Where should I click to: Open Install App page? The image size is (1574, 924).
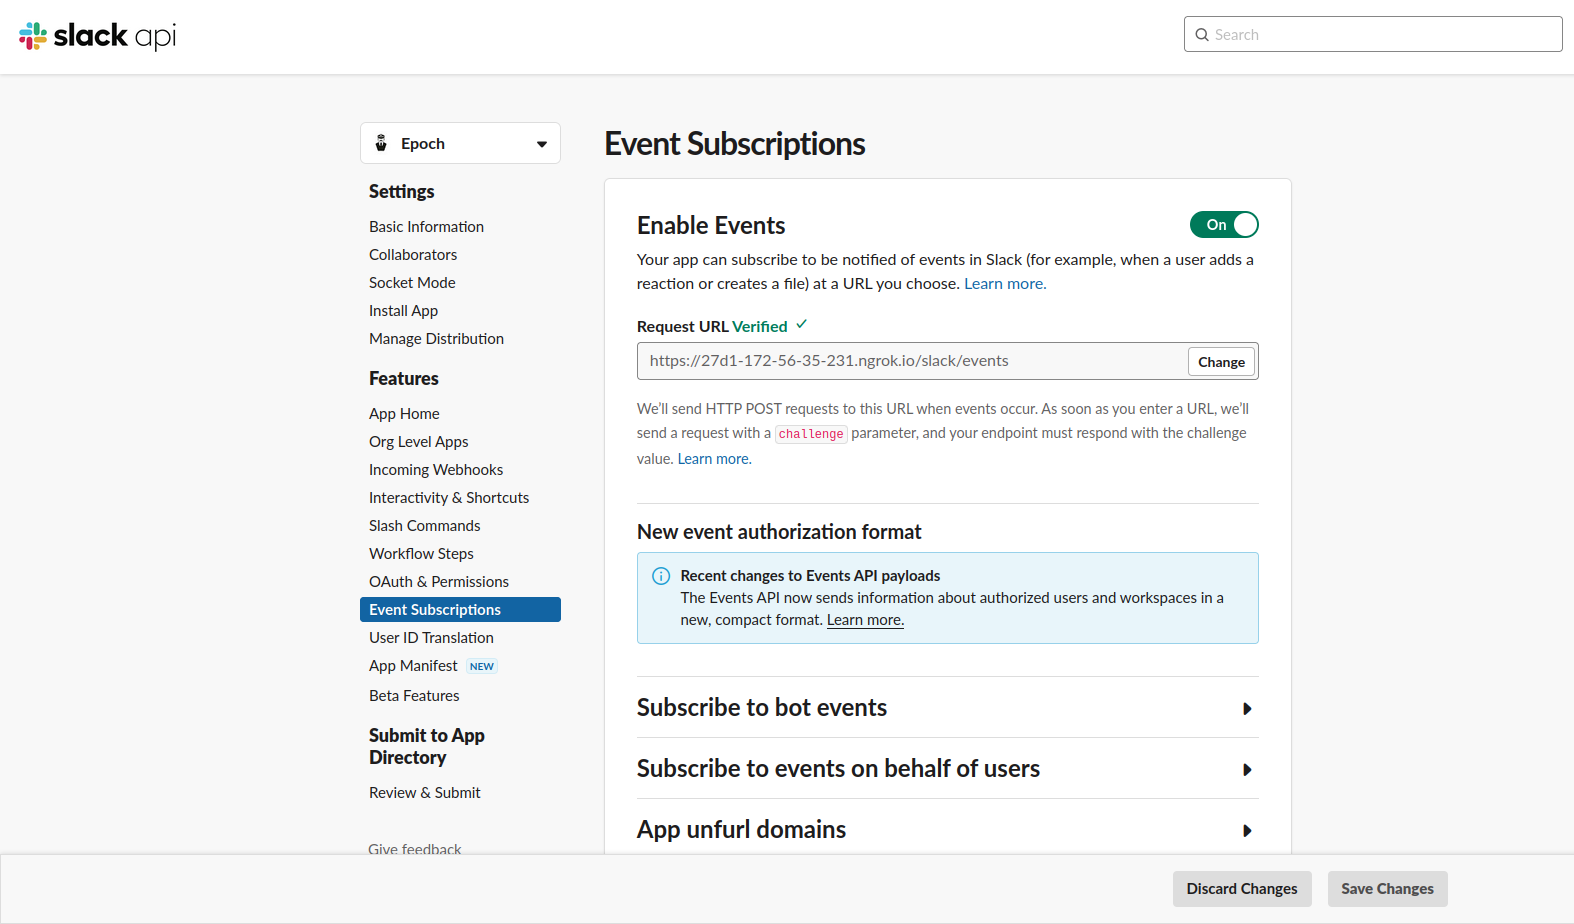tap(403, 311)
